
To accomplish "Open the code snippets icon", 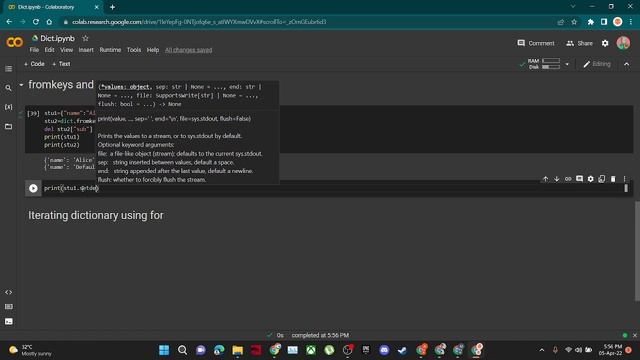I will 8,292.
